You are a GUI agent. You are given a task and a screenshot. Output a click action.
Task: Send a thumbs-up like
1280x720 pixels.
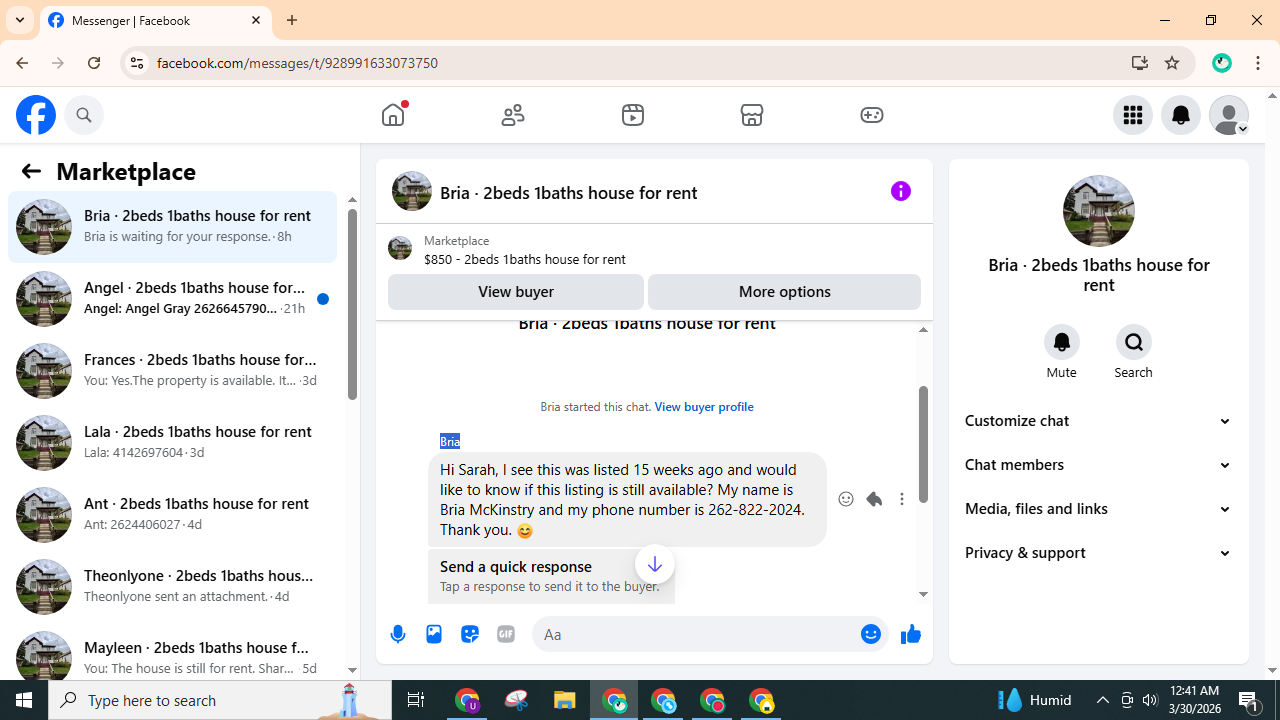910,634
